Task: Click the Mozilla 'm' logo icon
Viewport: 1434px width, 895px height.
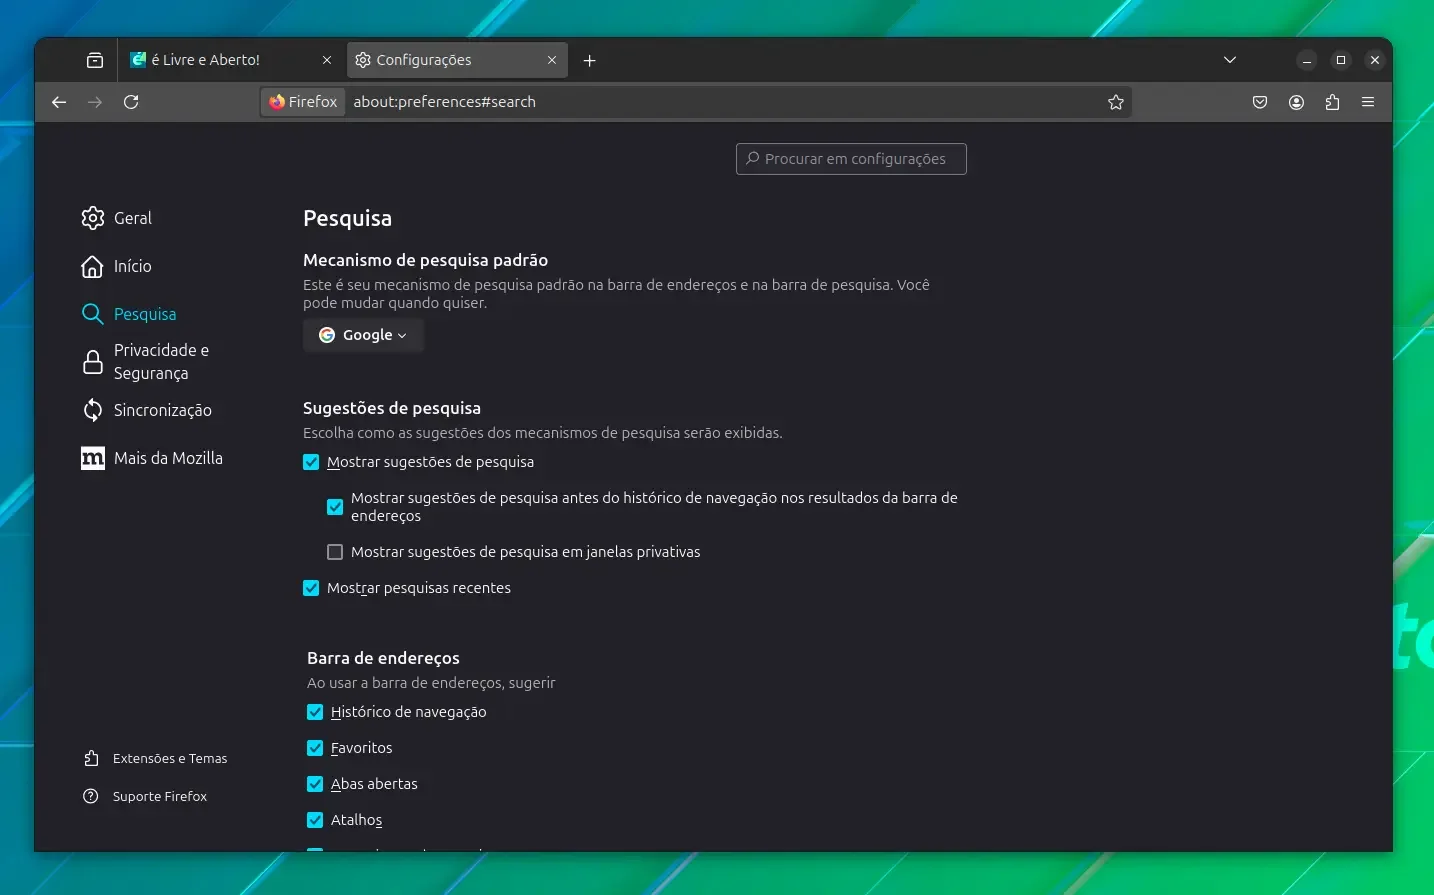Action: click(93, 458)
